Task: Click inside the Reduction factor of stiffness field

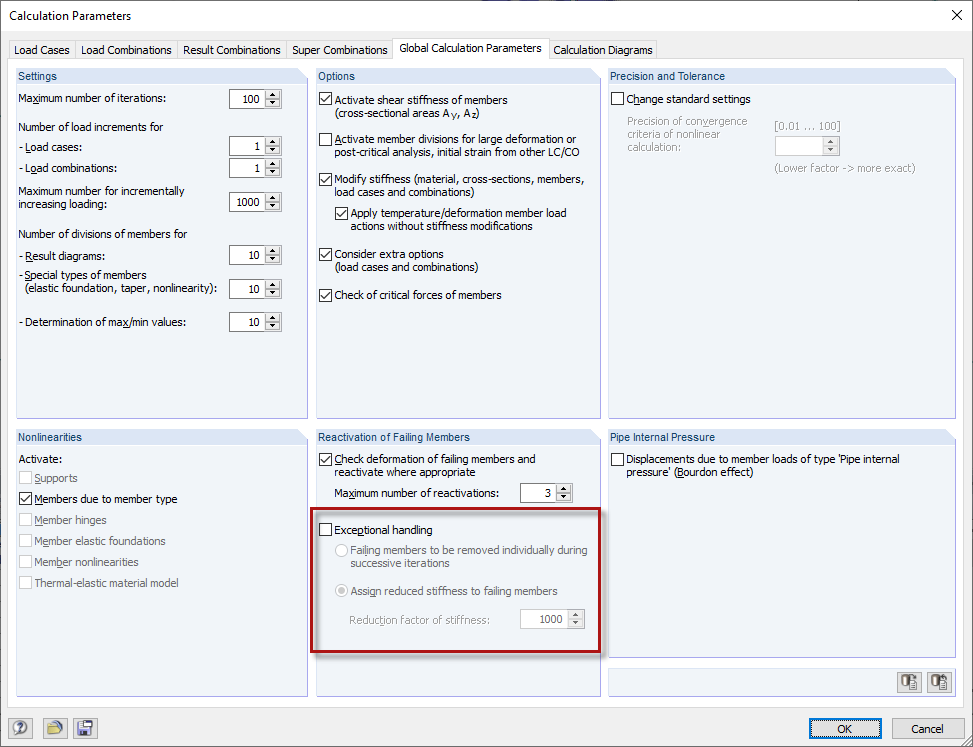Action: coord(543,618)
